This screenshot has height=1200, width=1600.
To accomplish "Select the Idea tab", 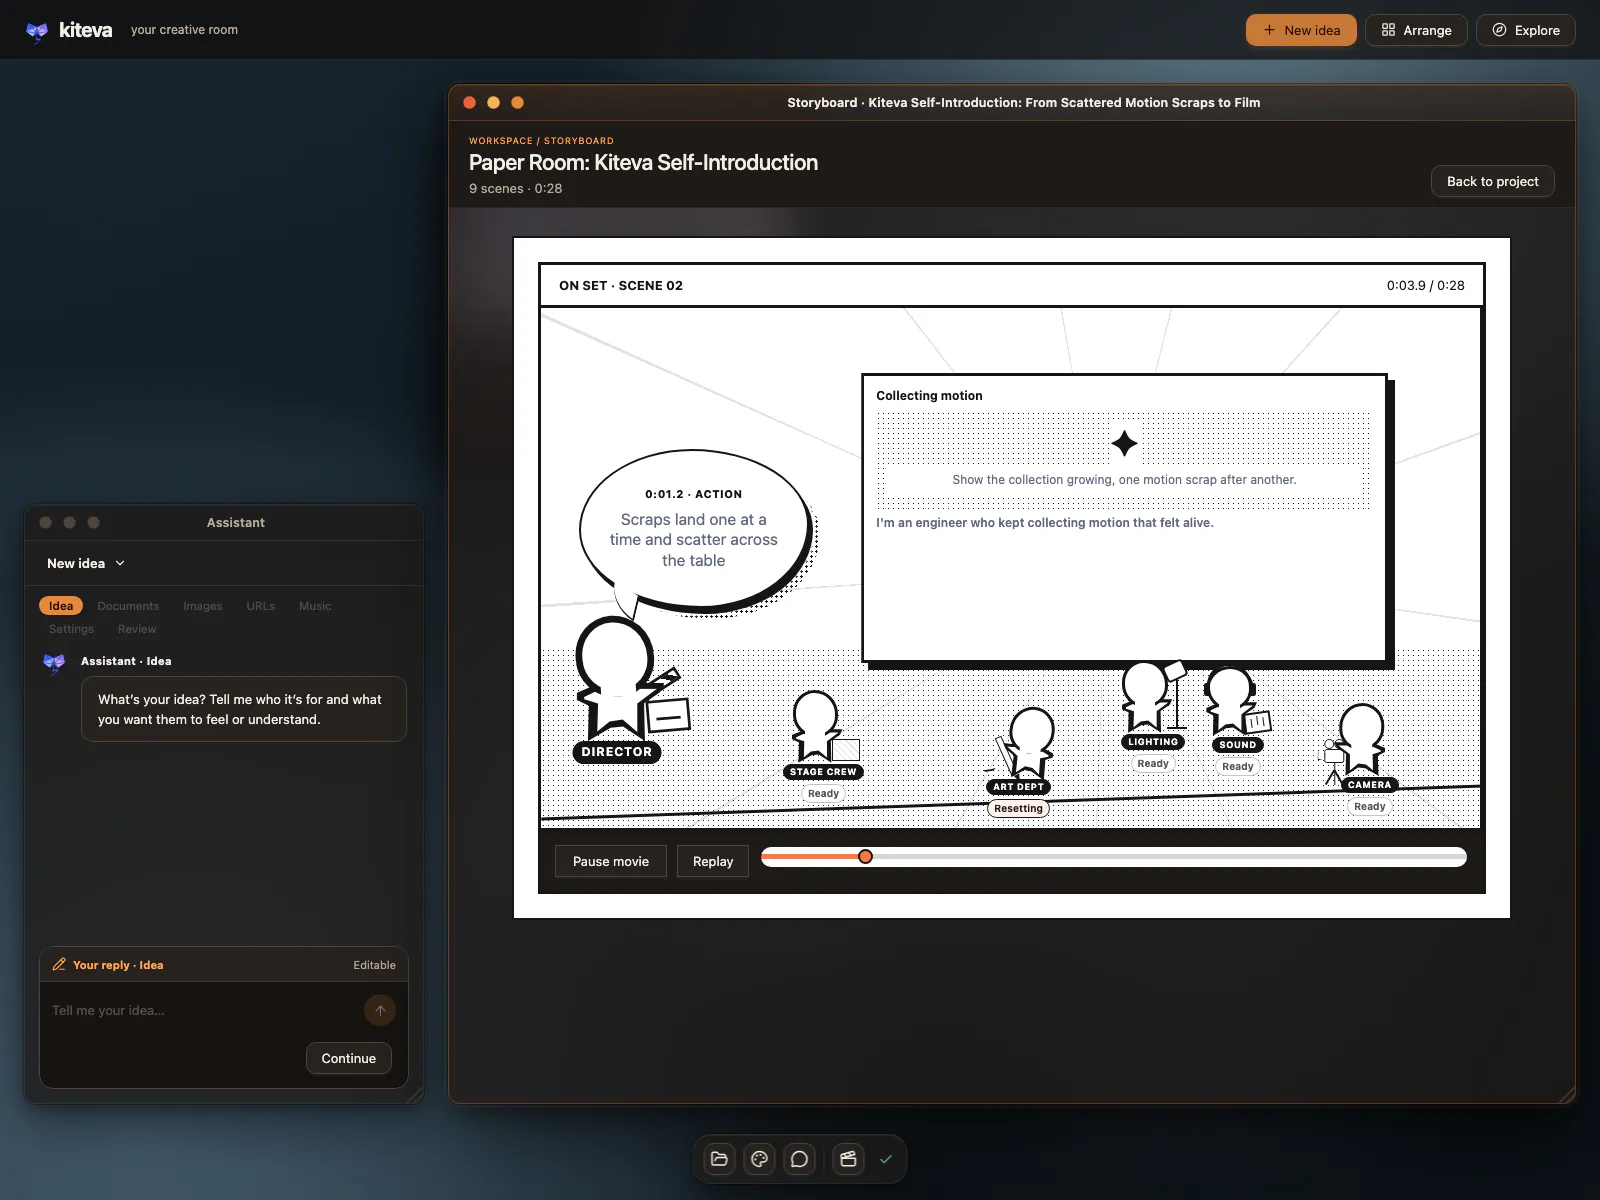I will point(61,606).
